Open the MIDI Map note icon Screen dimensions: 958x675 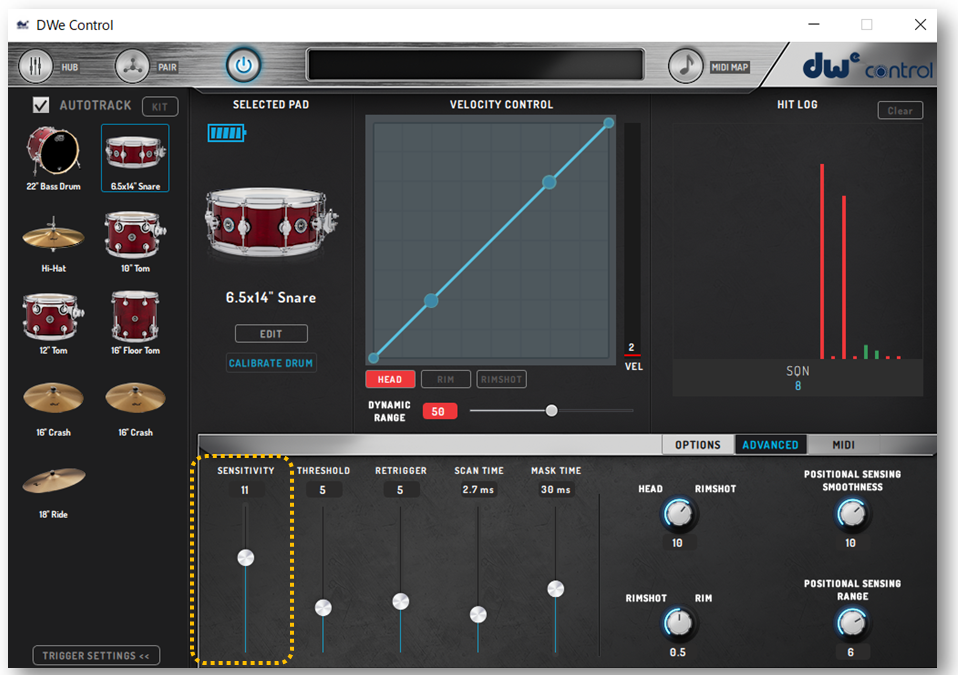[686, 65]
